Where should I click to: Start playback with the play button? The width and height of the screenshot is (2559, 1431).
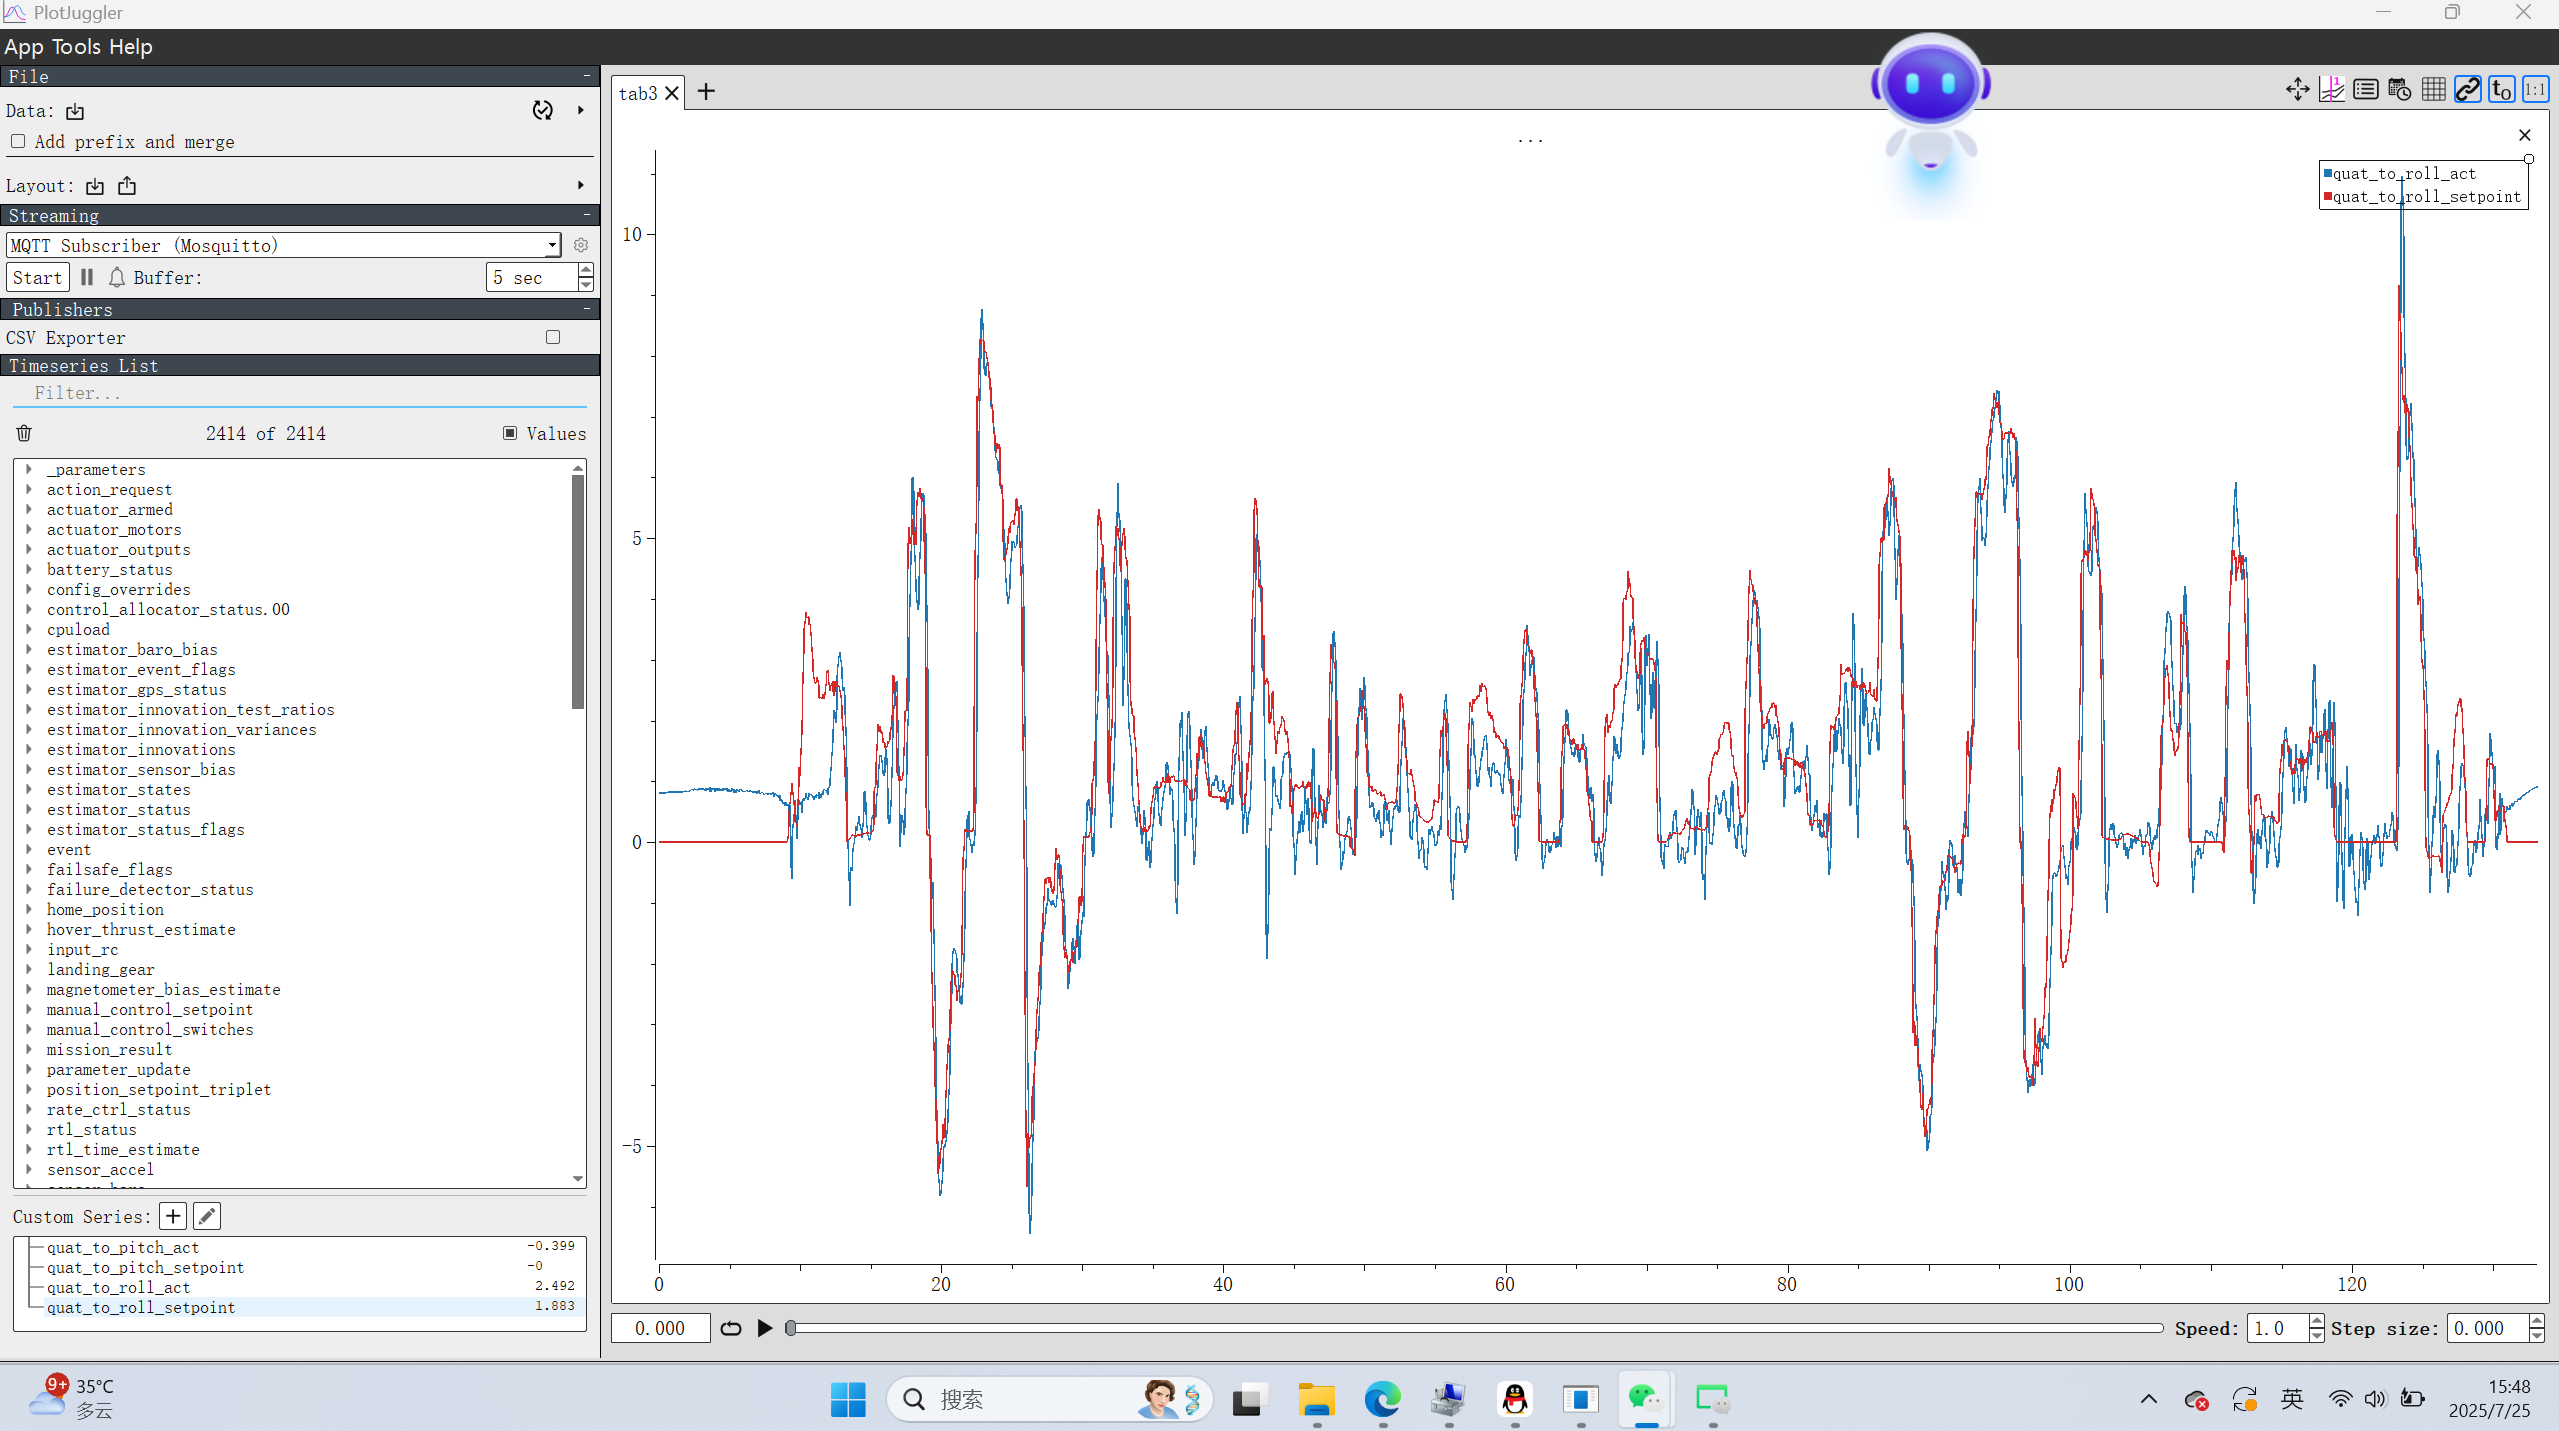pyautogui.click(x=765, y=1328)
